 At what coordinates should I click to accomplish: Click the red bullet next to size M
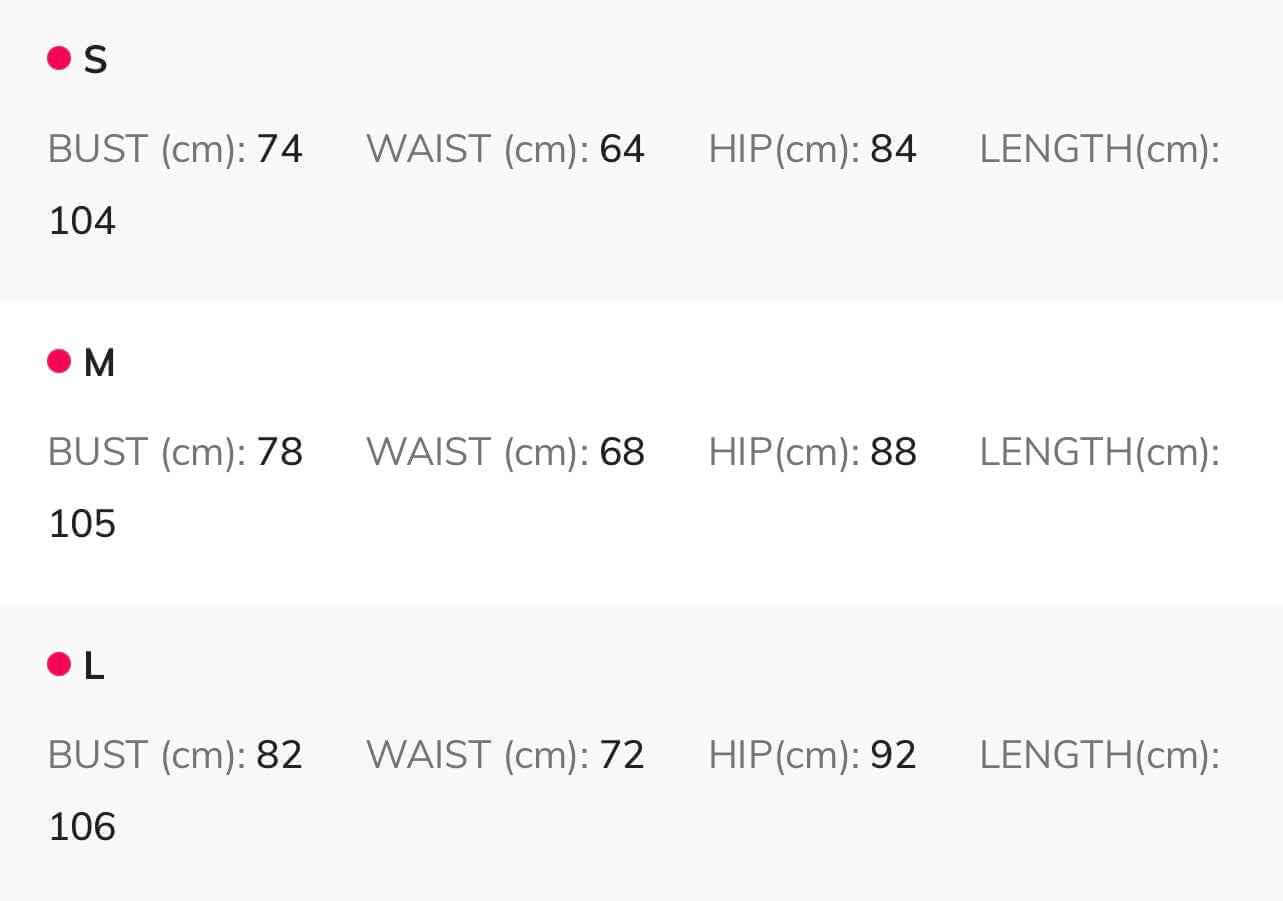(59, 361)
